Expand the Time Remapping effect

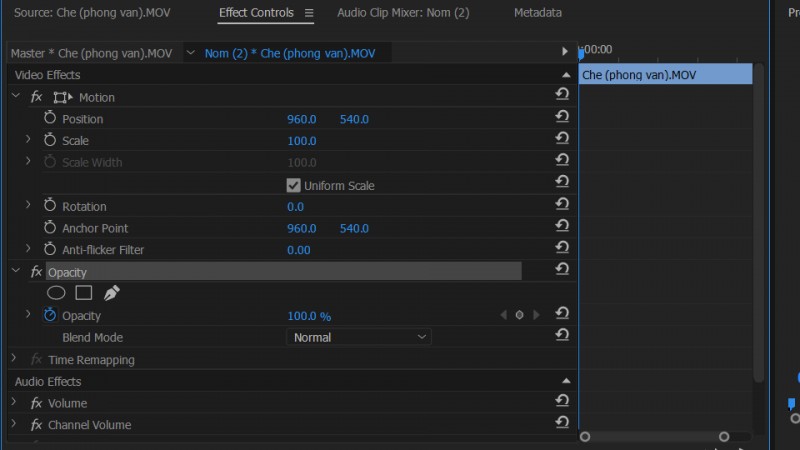point(14,359)
